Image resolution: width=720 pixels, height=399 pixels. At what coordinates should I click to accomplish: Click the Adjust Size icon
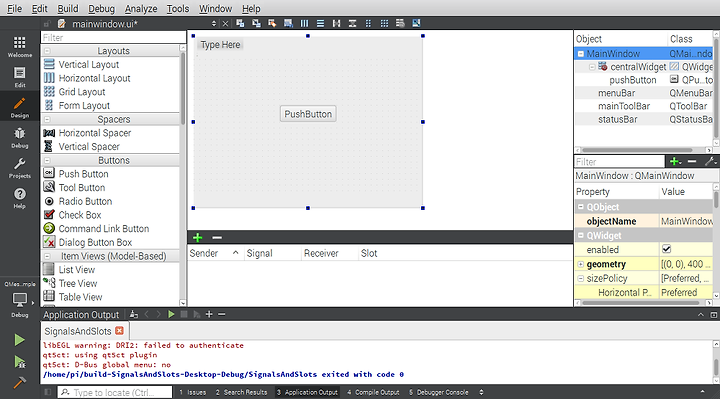[416, 23]
